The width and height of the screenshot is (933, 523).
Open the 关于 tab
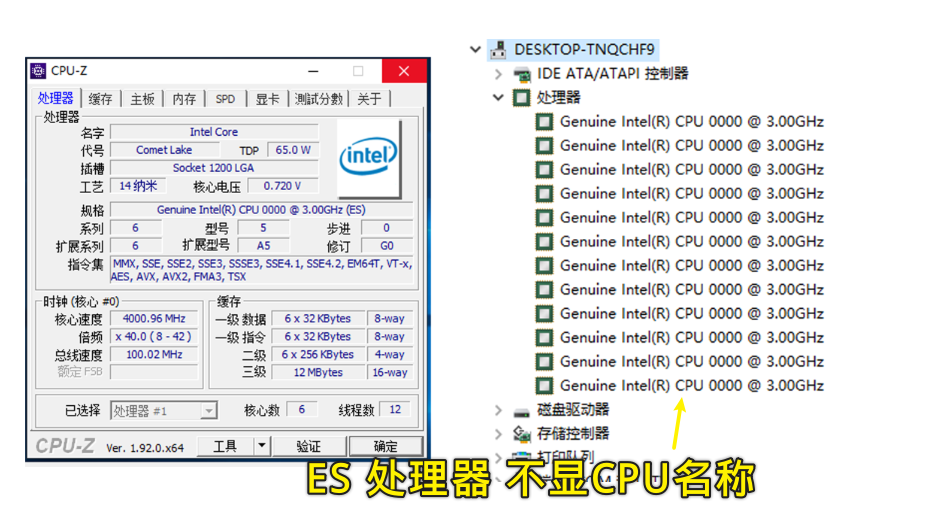tap(370, 99)
